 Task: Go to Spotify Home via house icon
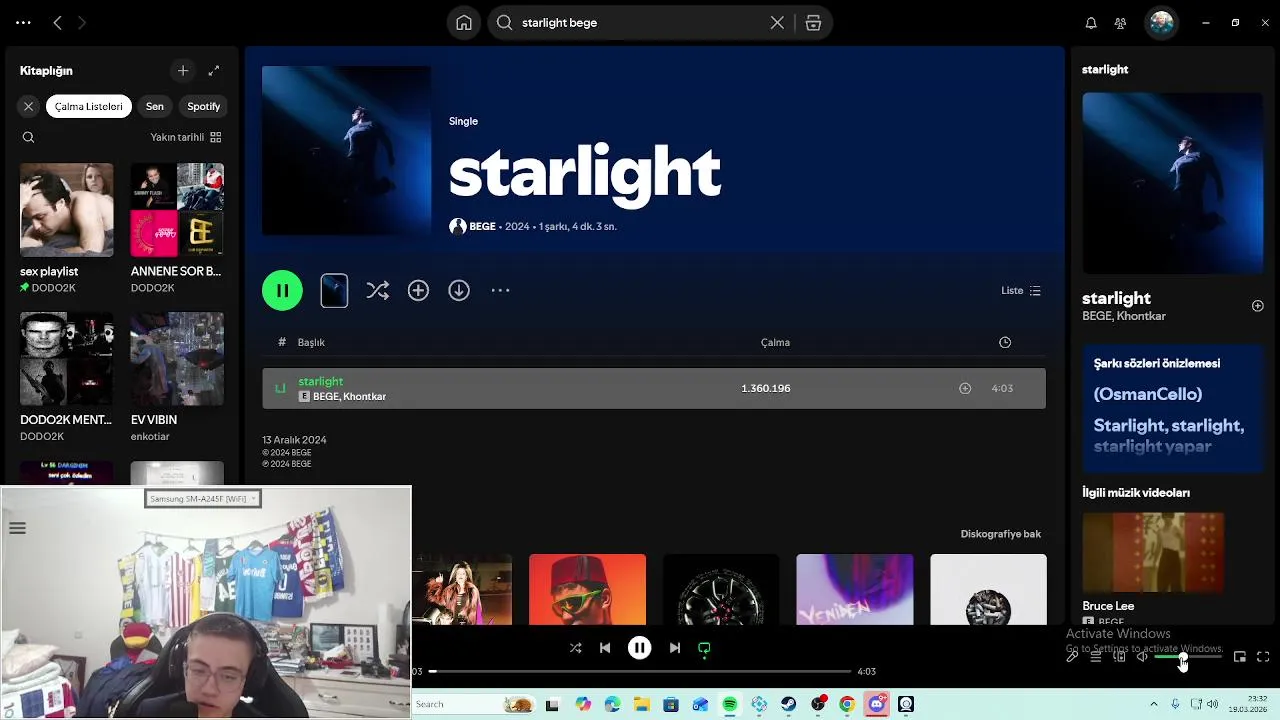coord(463,23)
